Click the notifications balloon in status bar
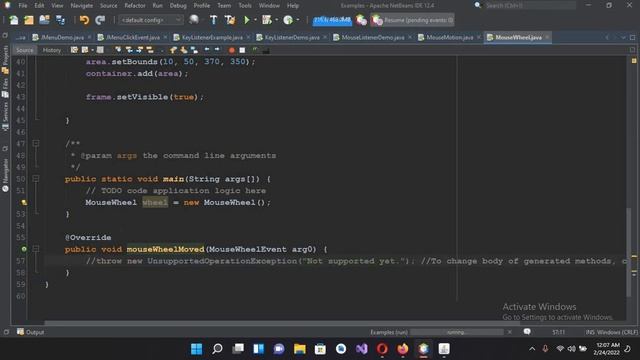 point(527,332)
